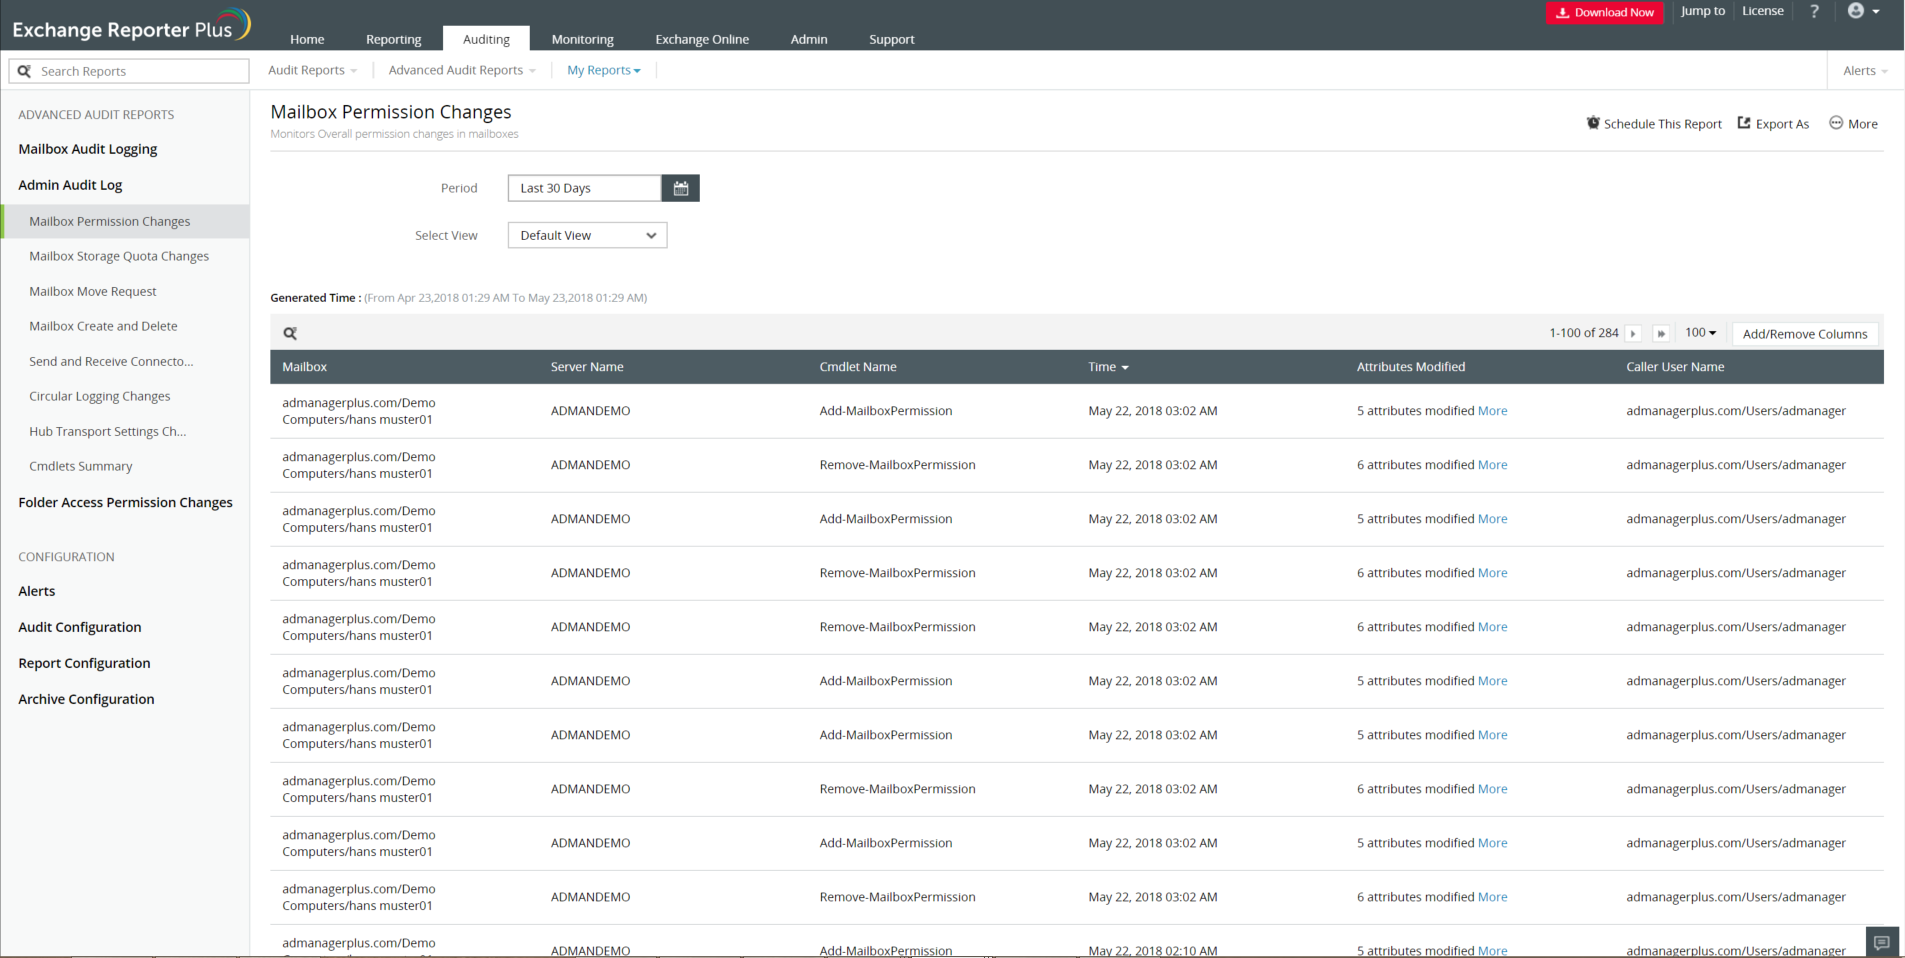
Task: Sort by Mailbox column header
Action: pyautogui.click(x=305, y=367)
